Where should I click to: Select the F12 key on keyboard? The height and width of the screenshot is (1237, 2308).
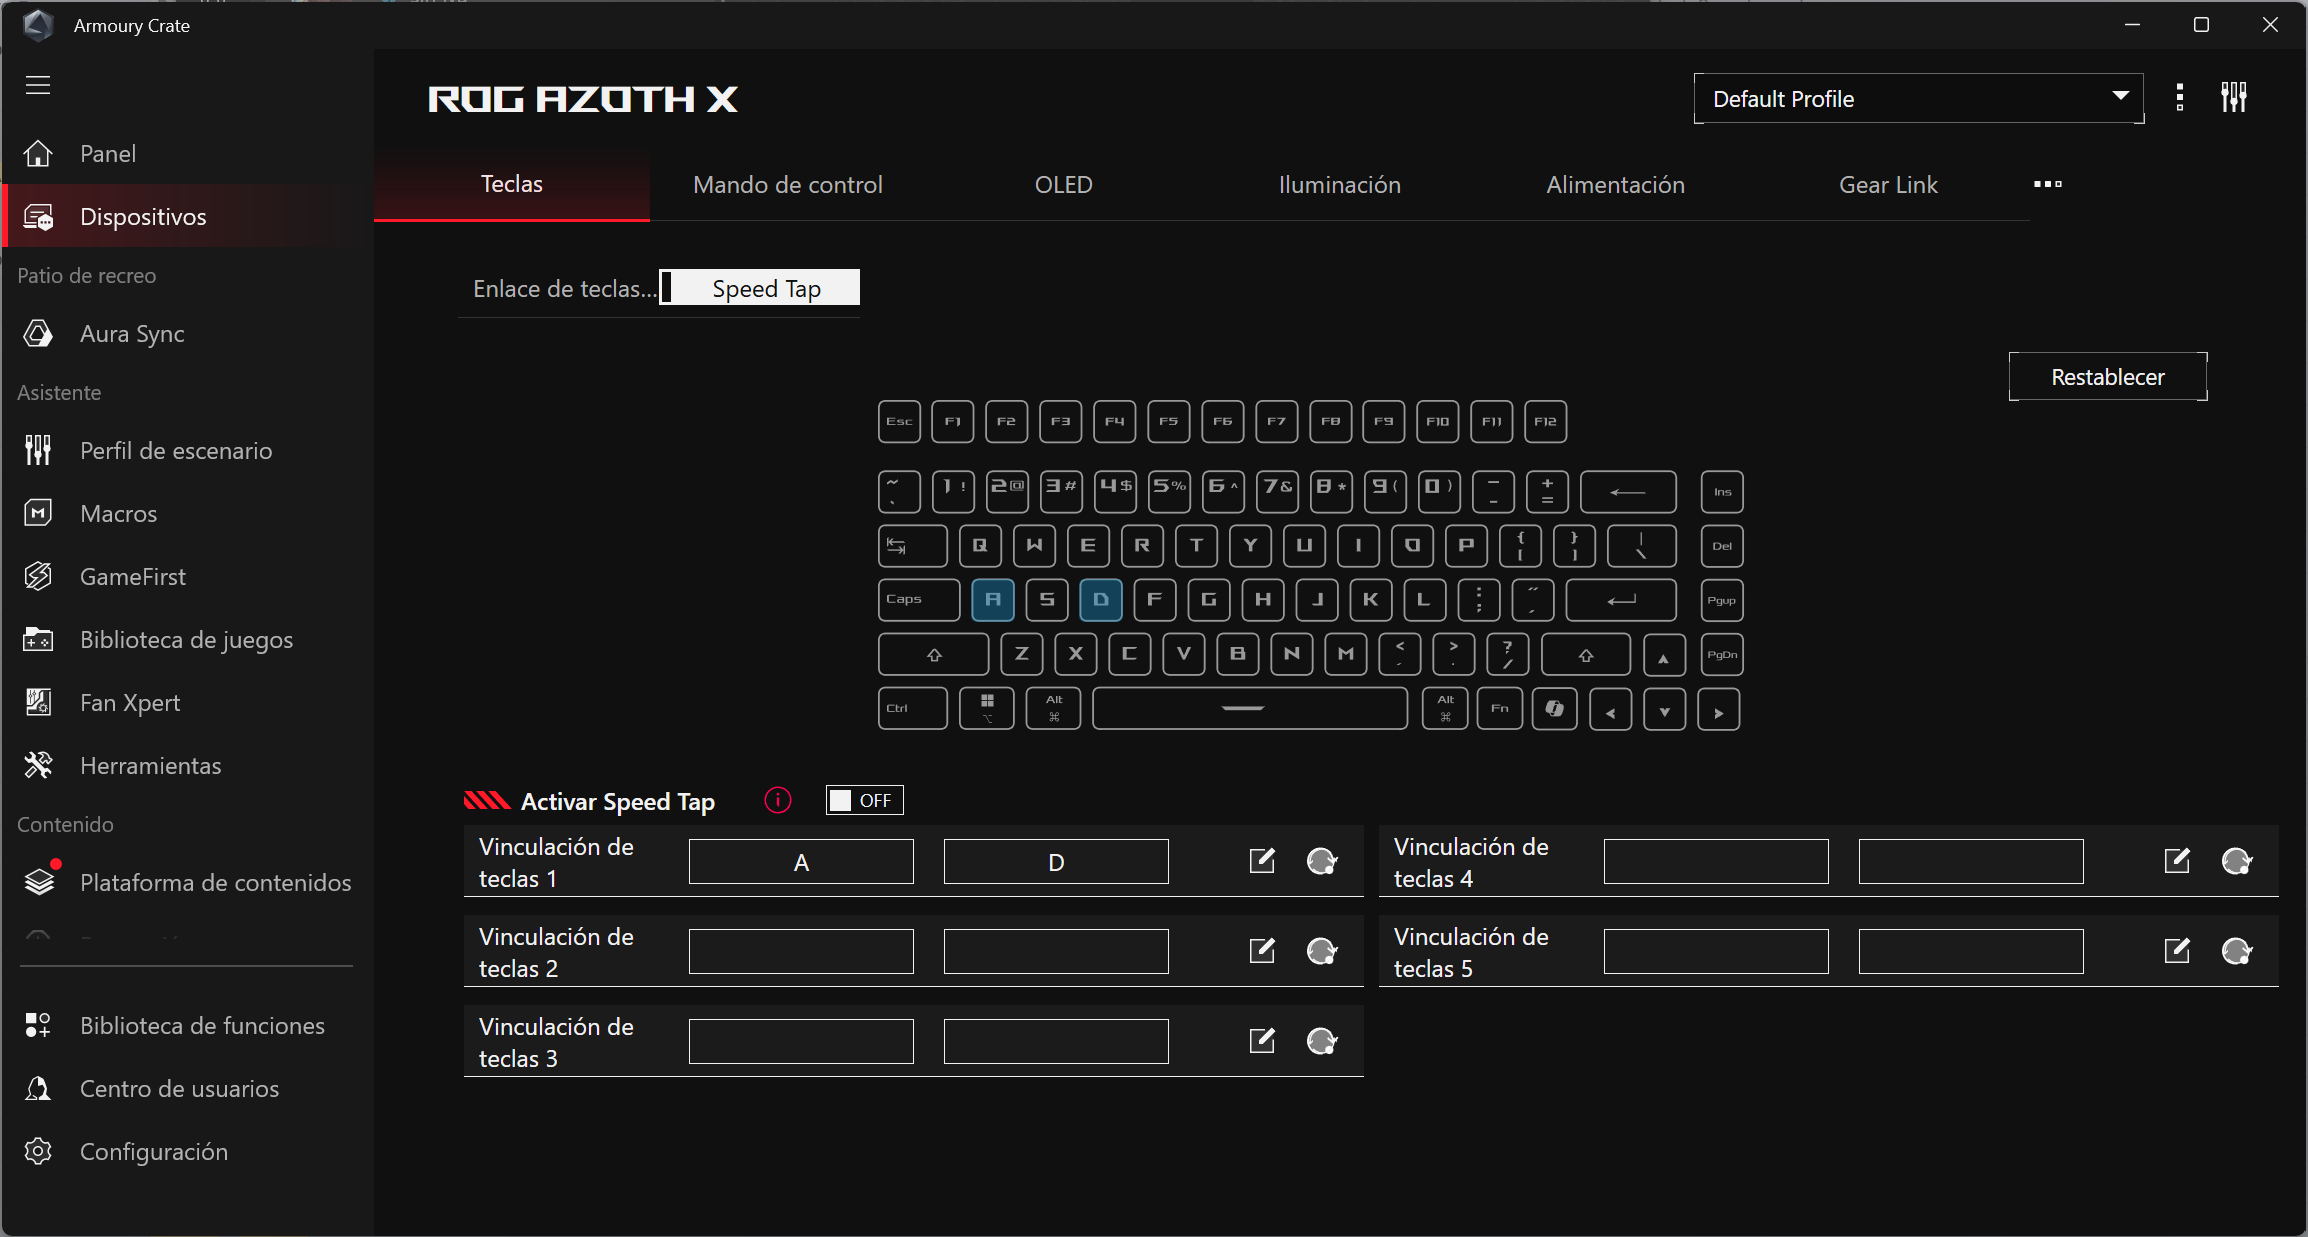[1546, 422]
